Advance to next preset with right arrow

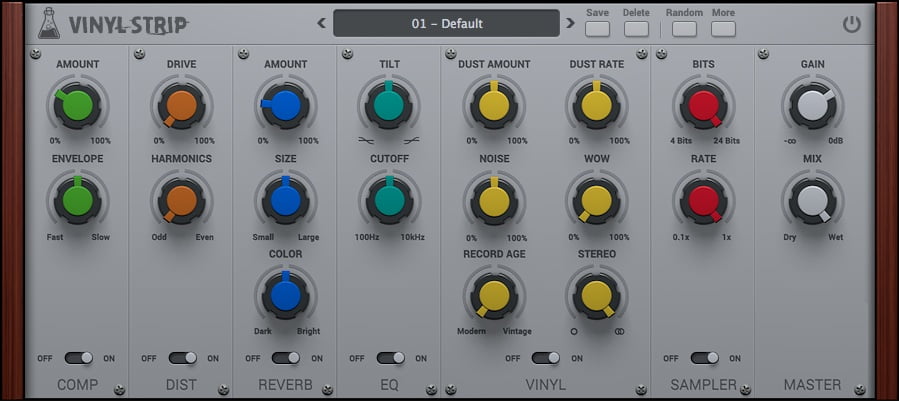tap(571, 23)
